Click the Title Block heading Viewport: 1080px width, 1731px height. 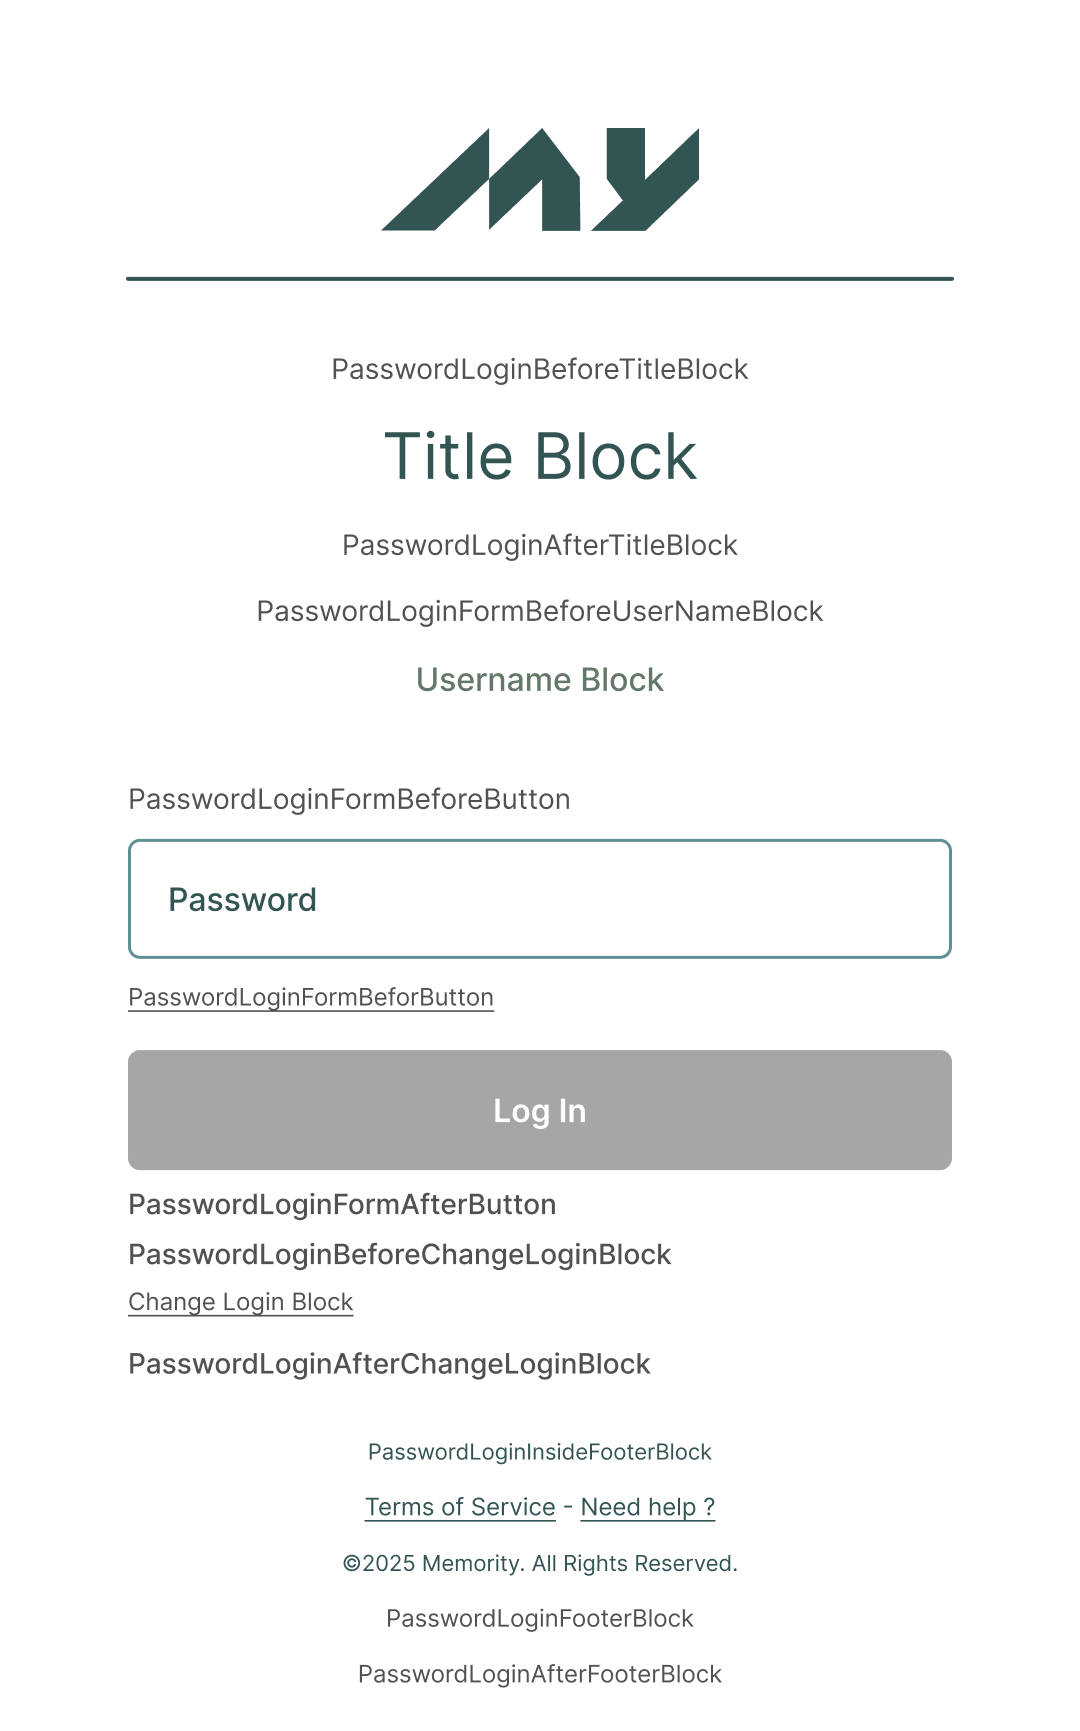(540, 456)
